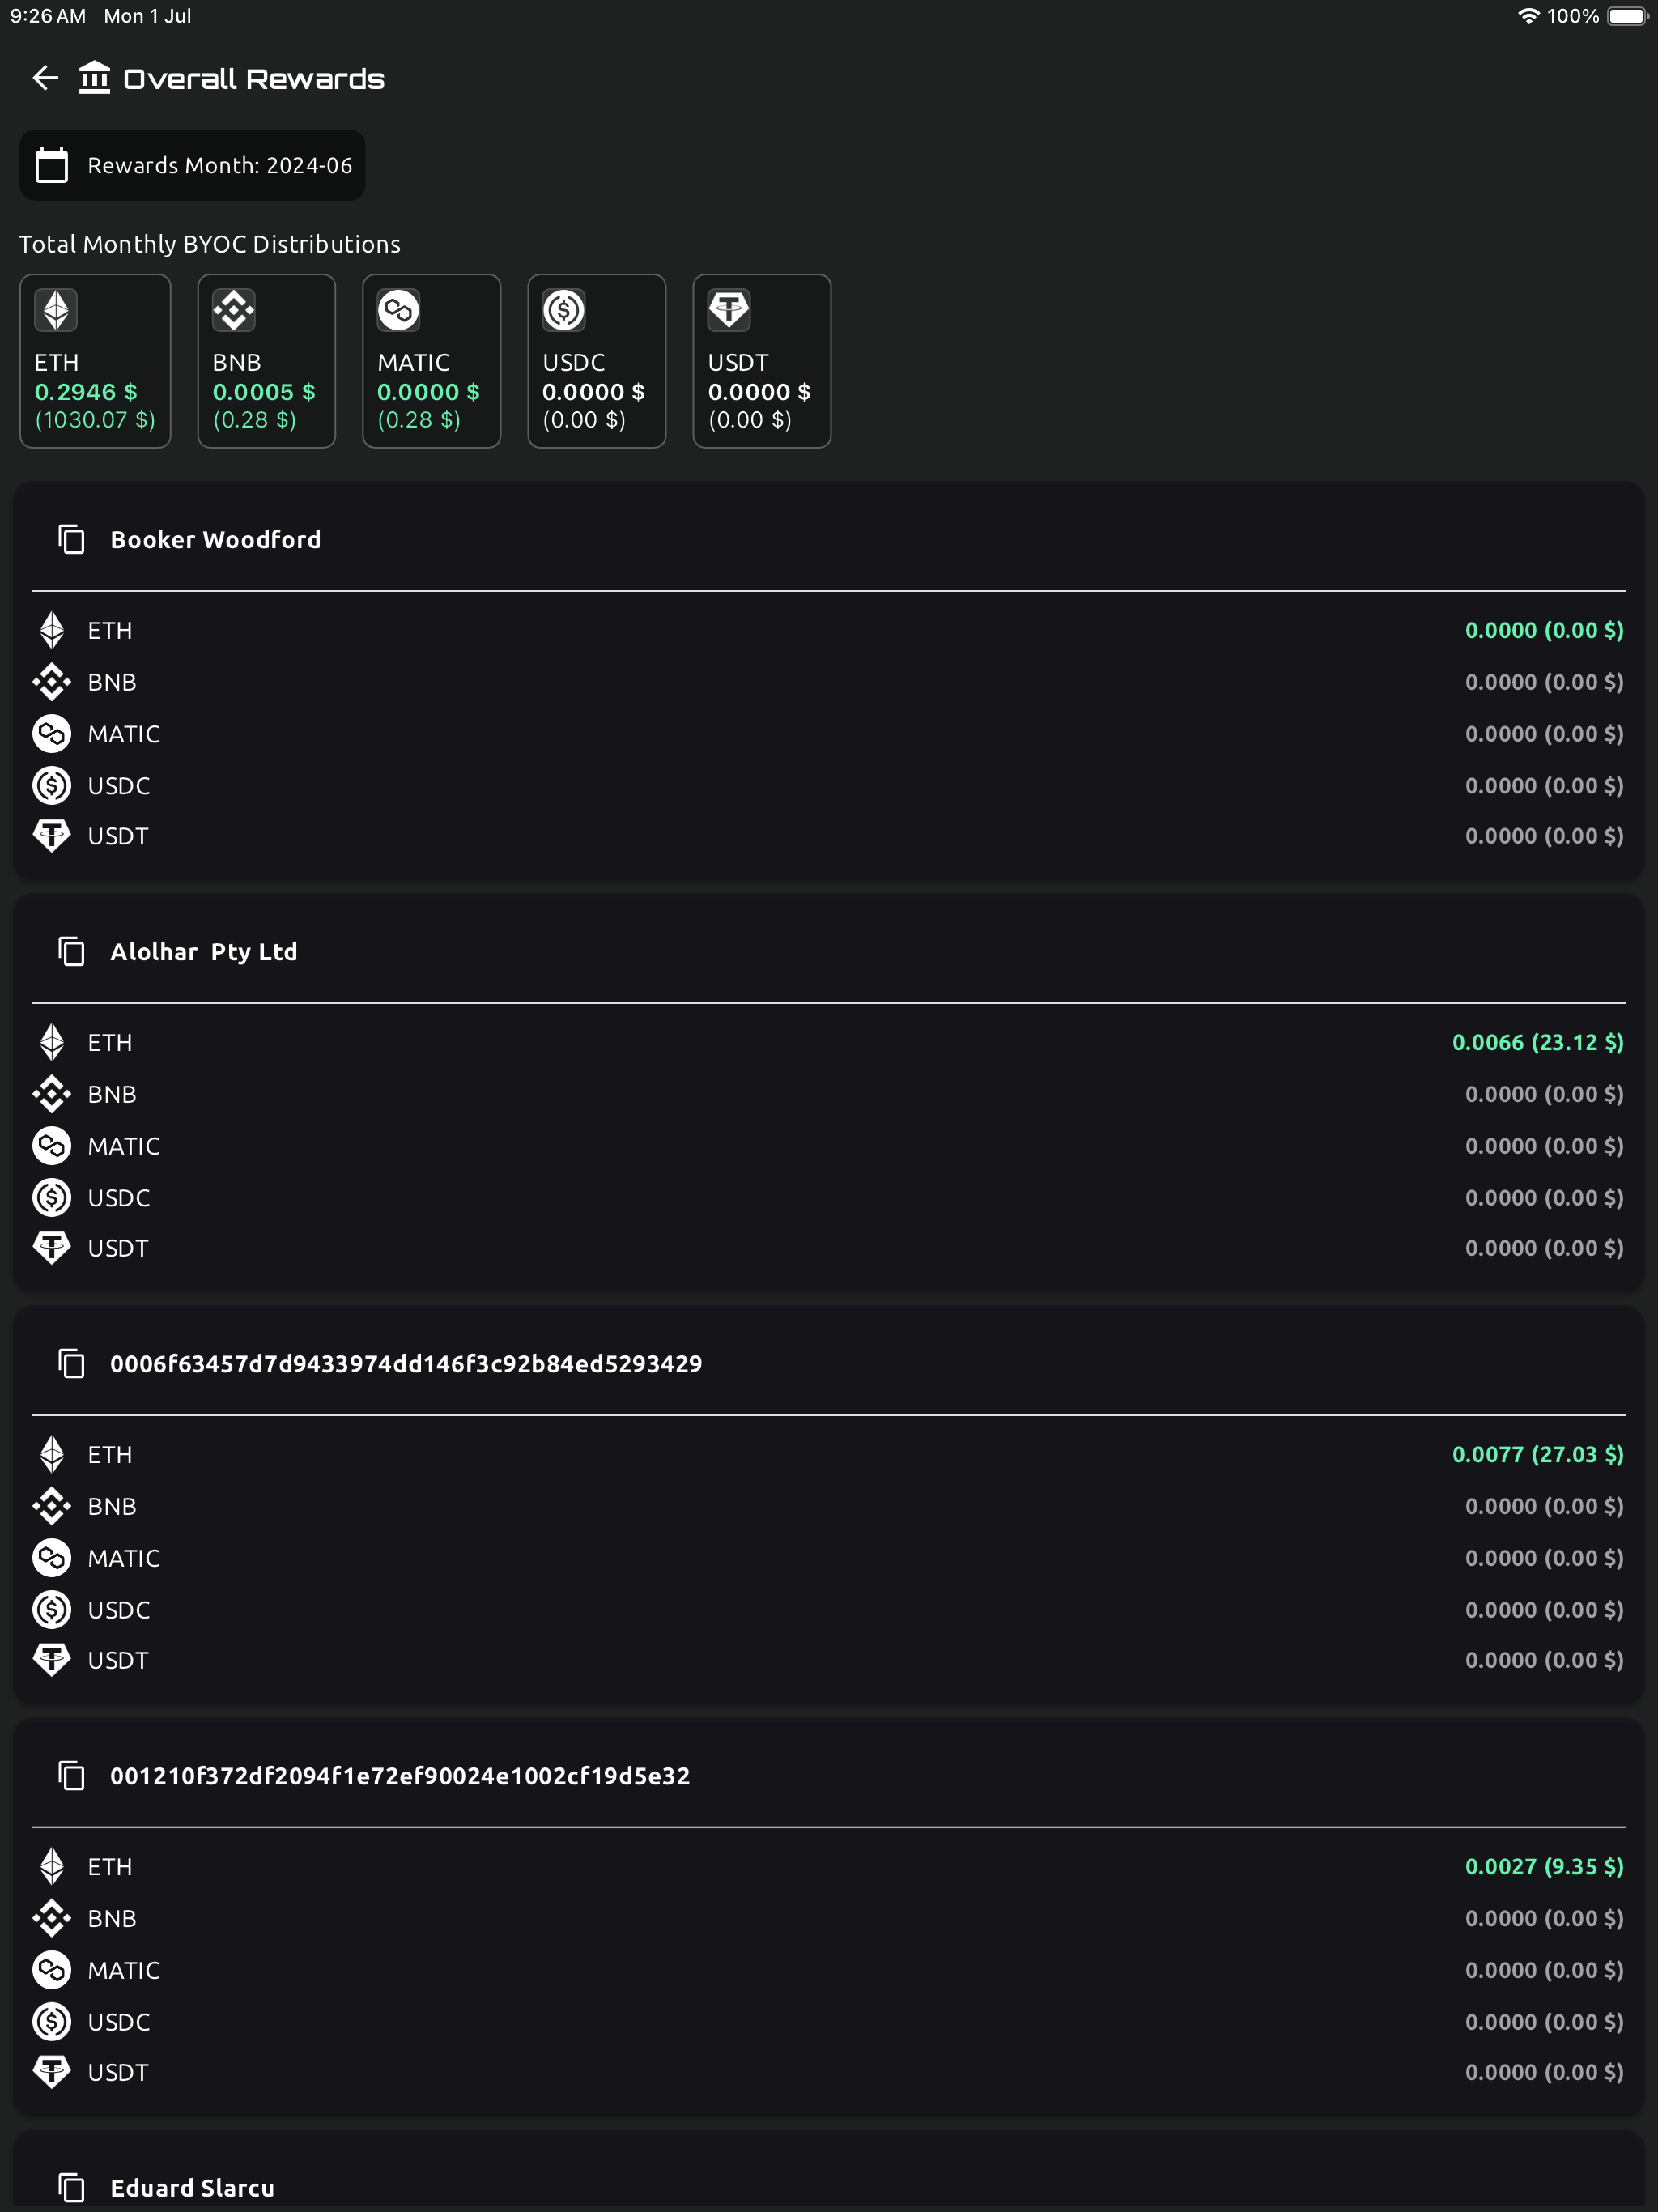Click USDT icon in Alolhar Pty Ltd card

click(52, 1247)
